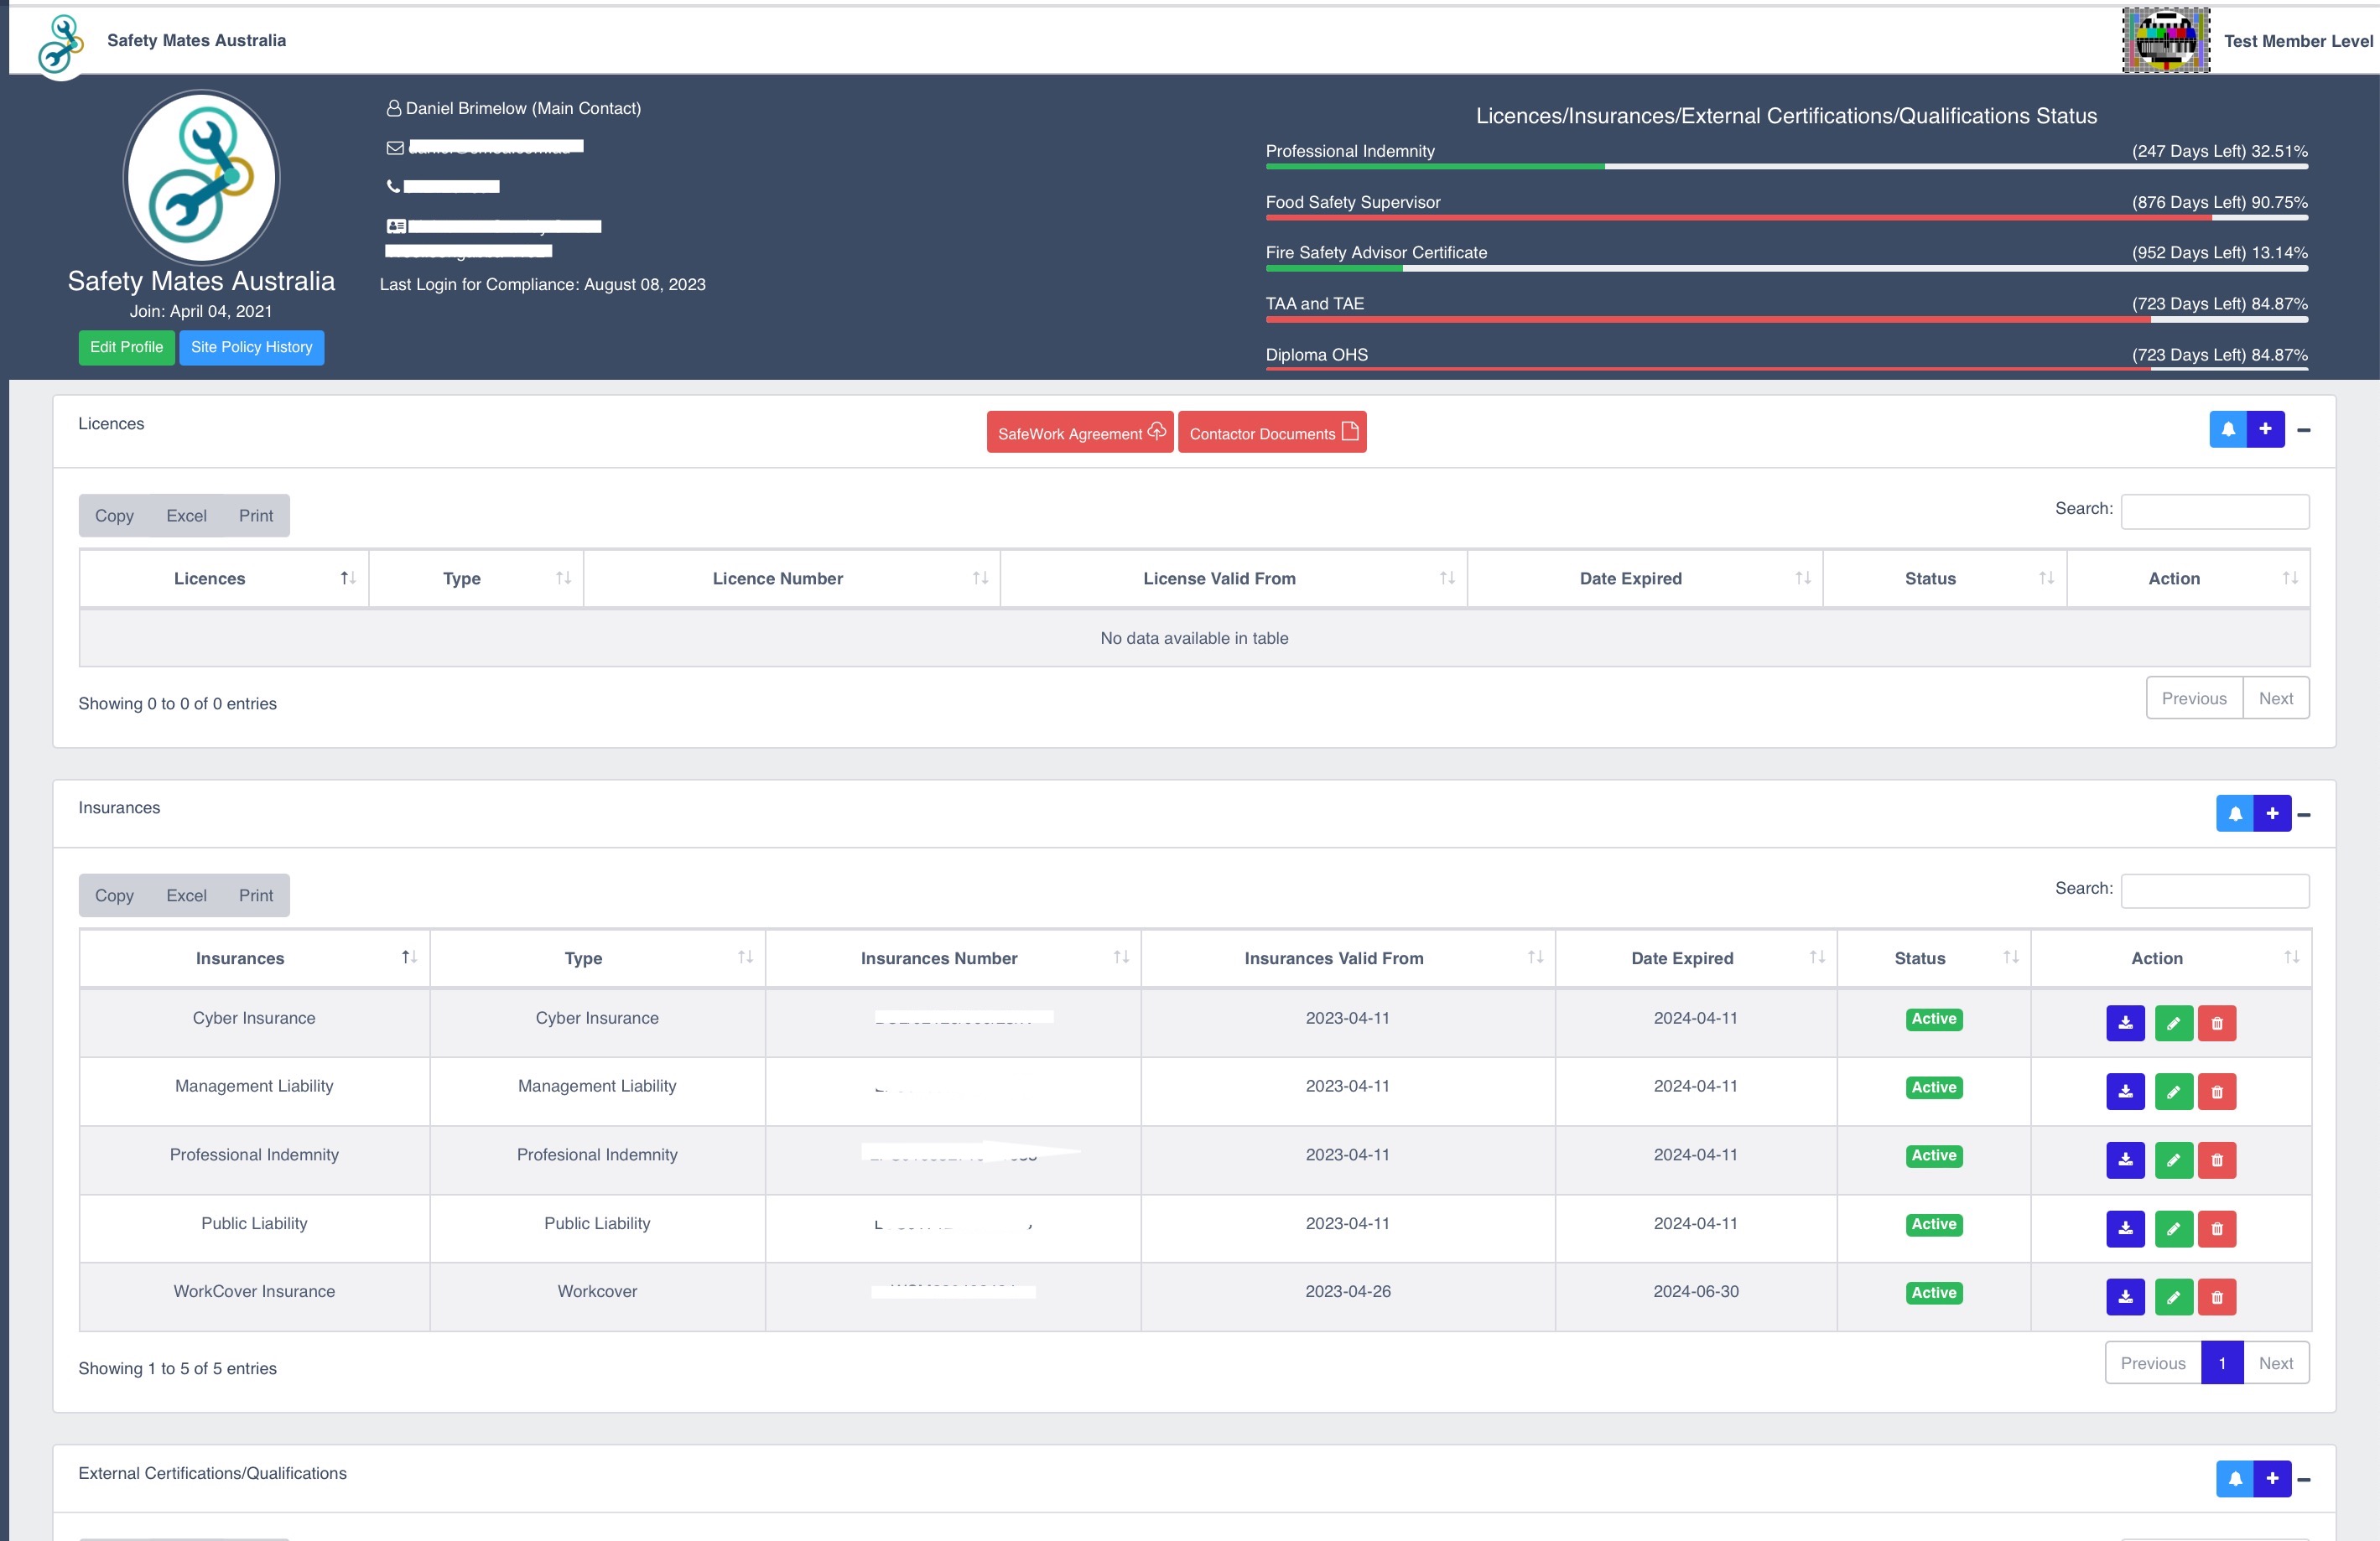This screenshot has width=2380, height=1541.
Task: Click the large company profile logo
Action: (x=201, y=176)
